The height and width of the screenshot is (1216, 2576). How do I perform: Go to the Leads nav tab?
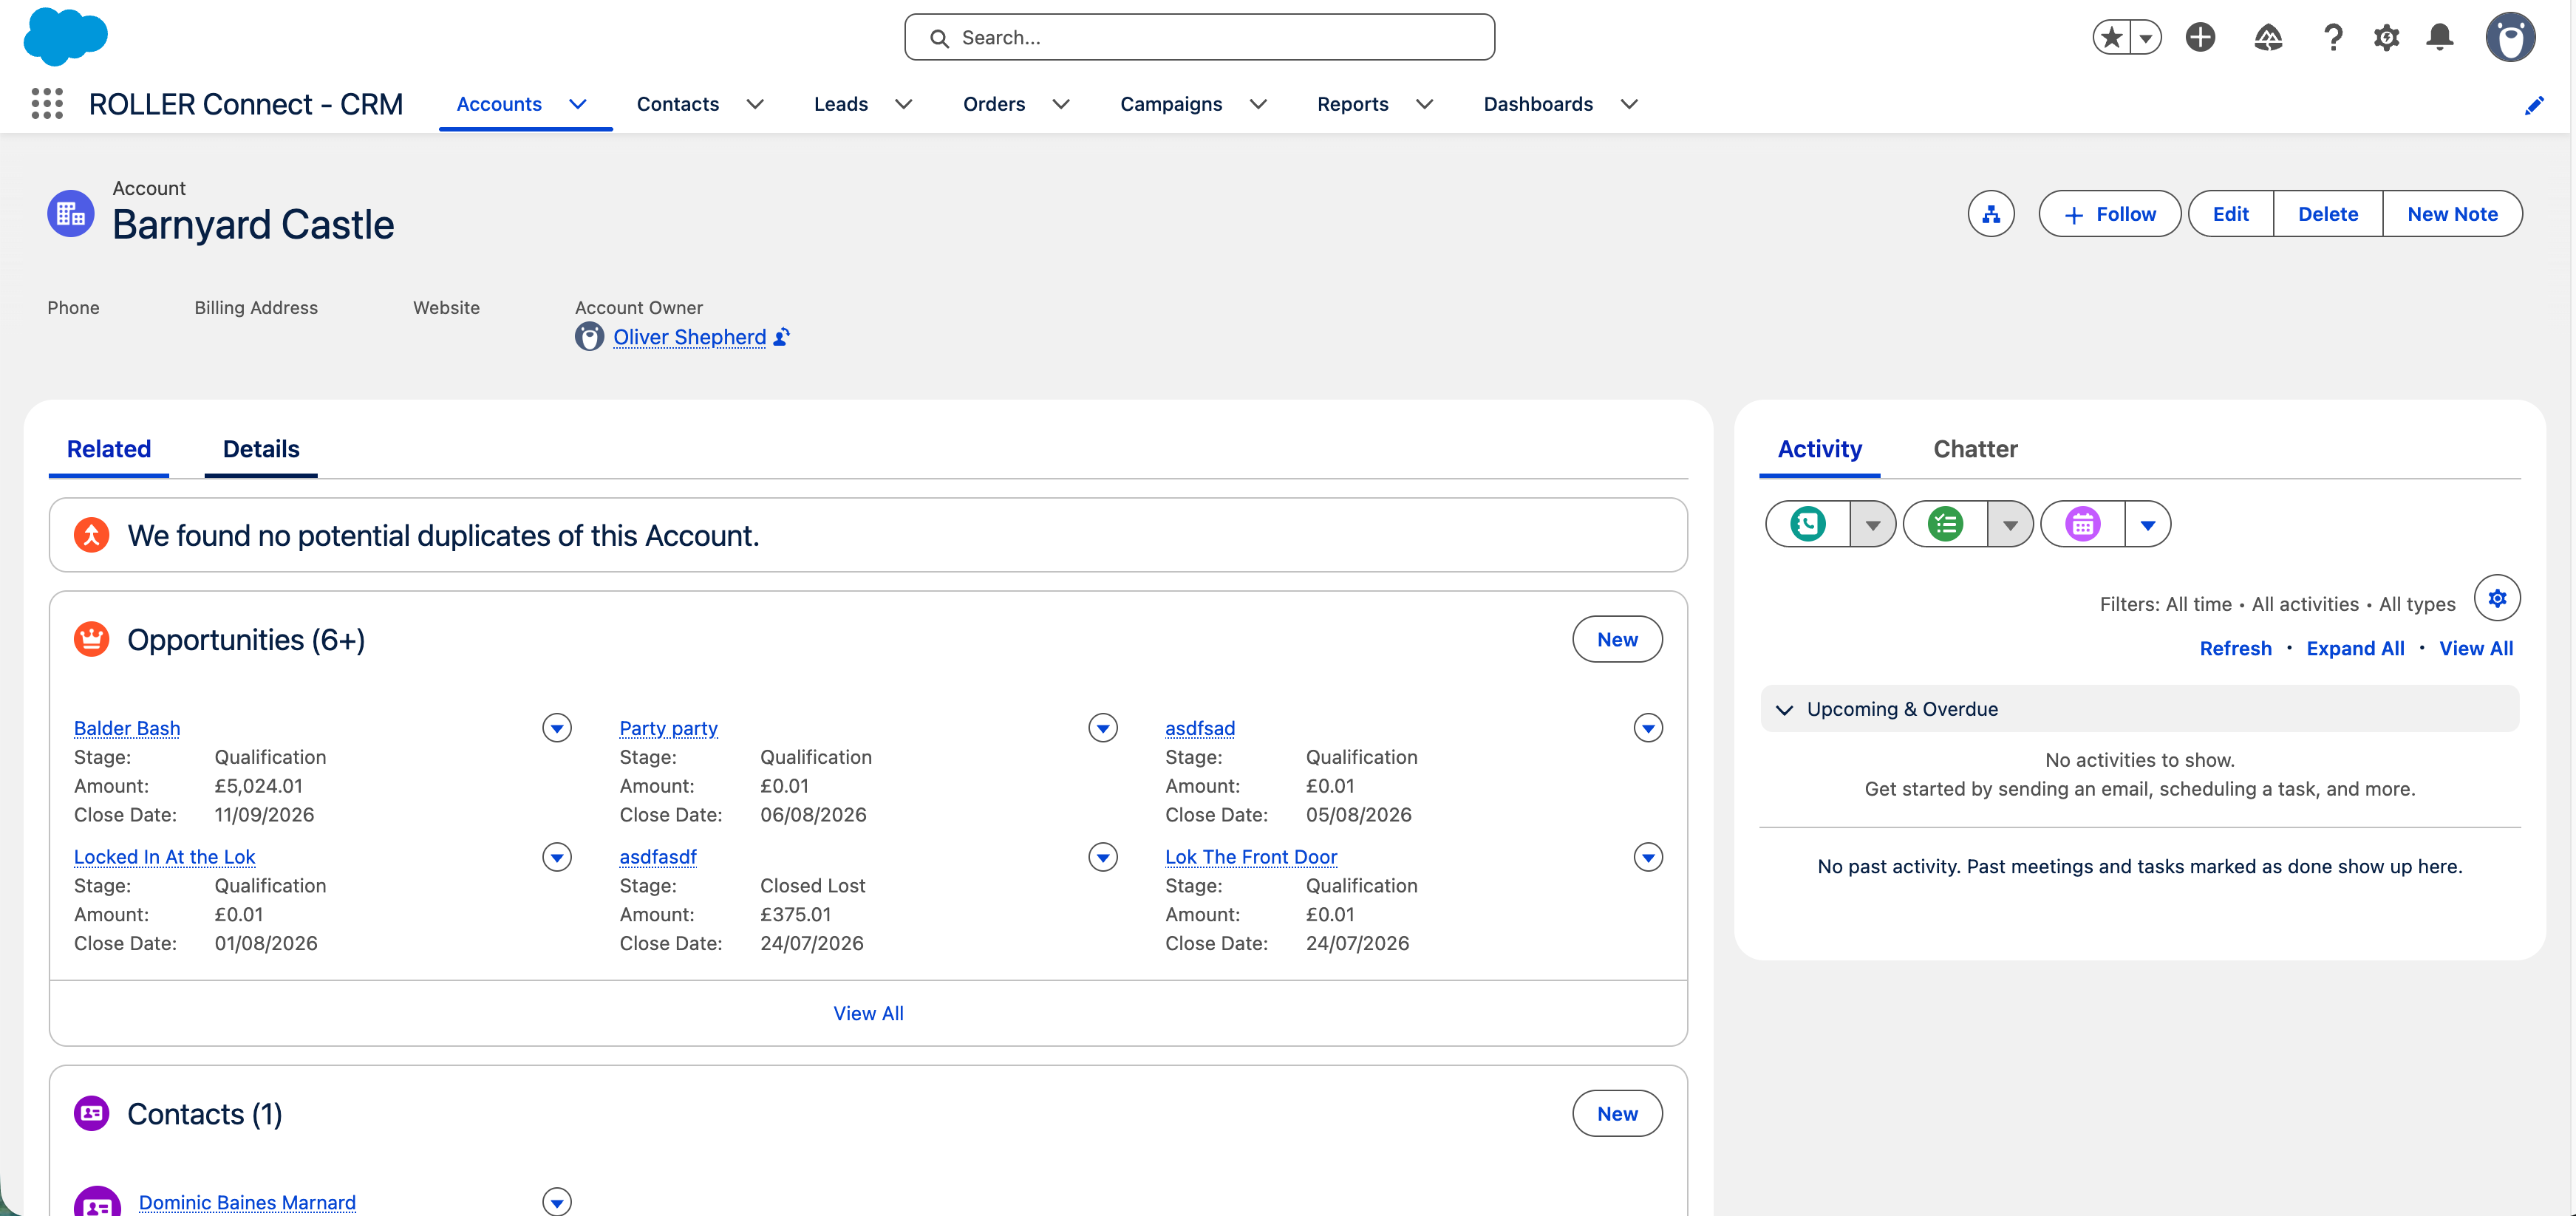[841, 104]
